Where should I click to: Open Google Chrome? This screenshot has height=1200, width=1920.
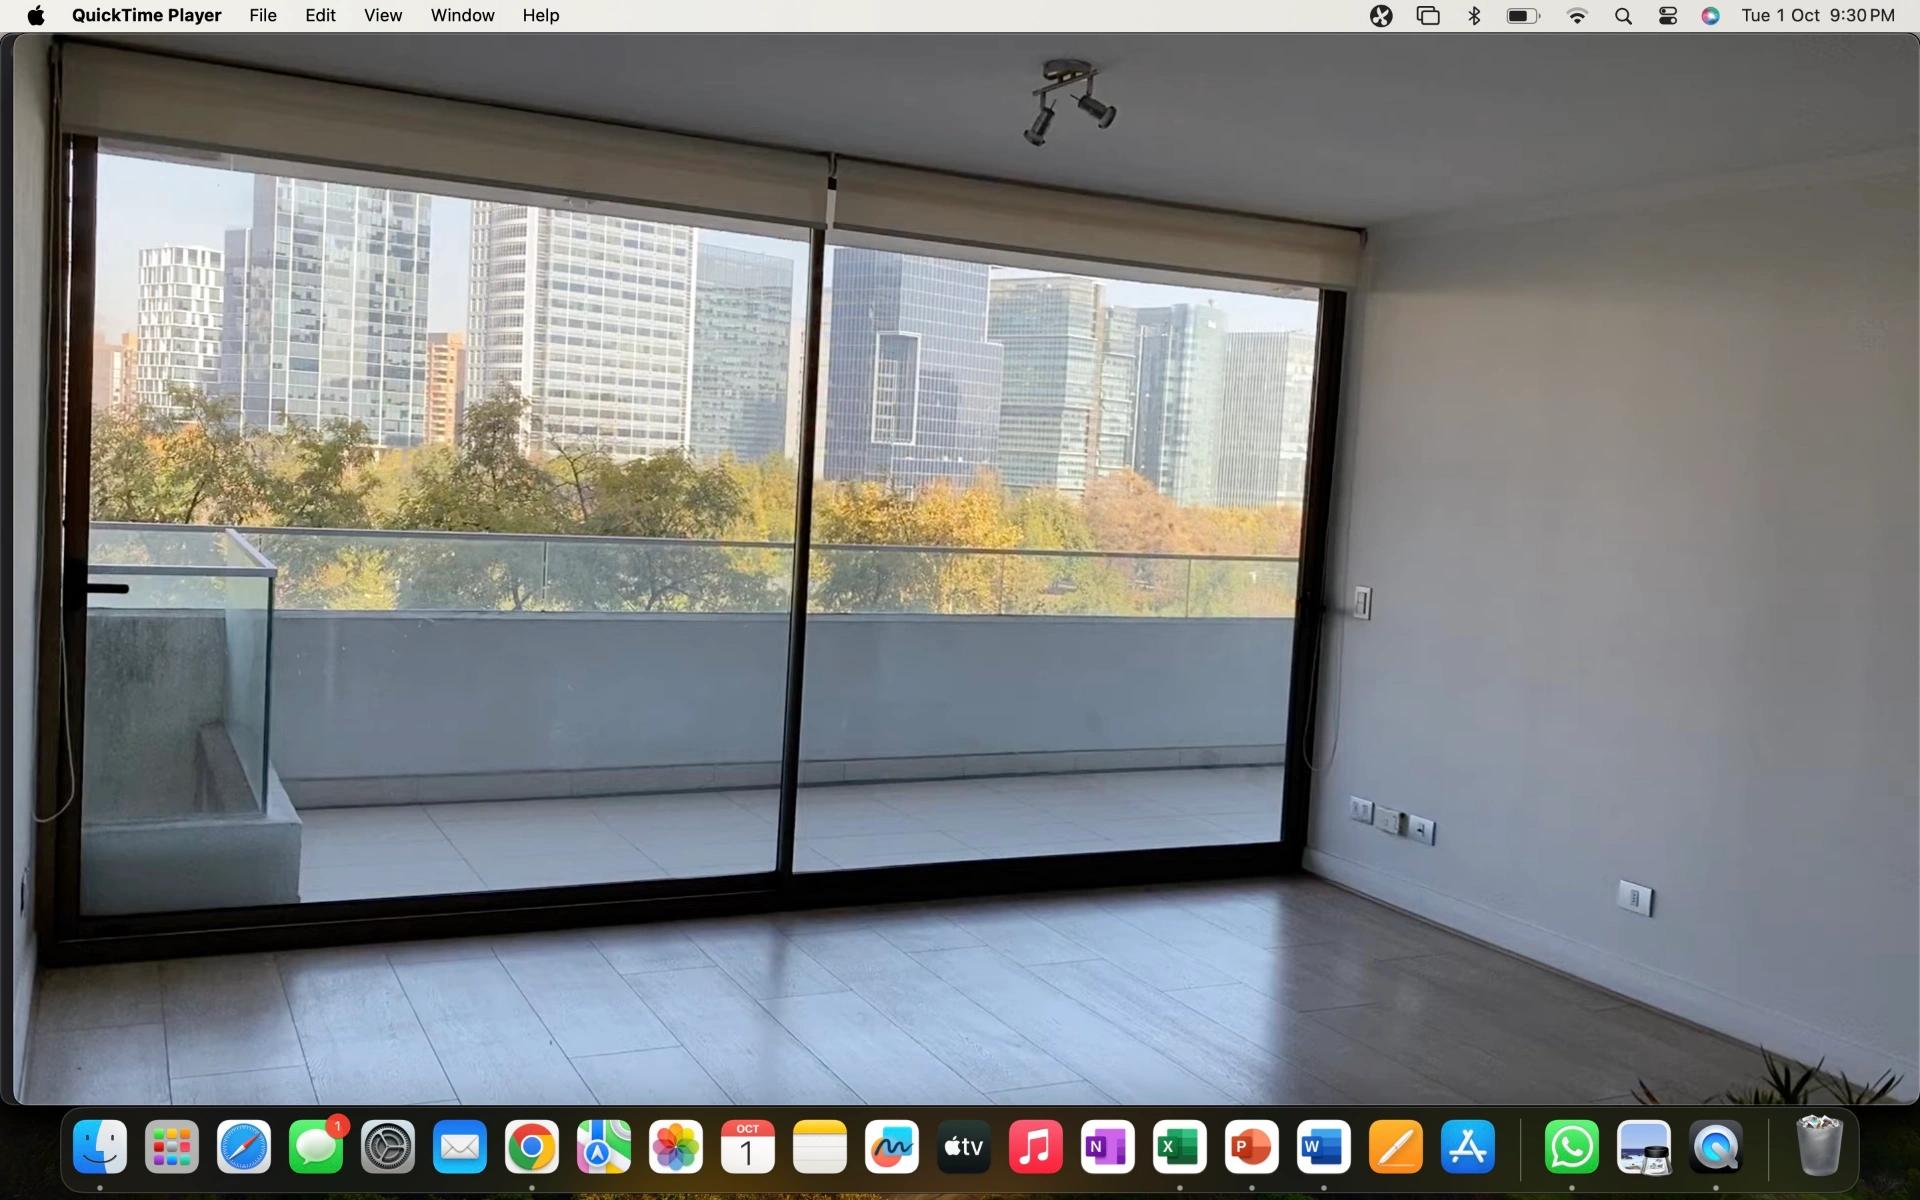[x=531, y=1147]
